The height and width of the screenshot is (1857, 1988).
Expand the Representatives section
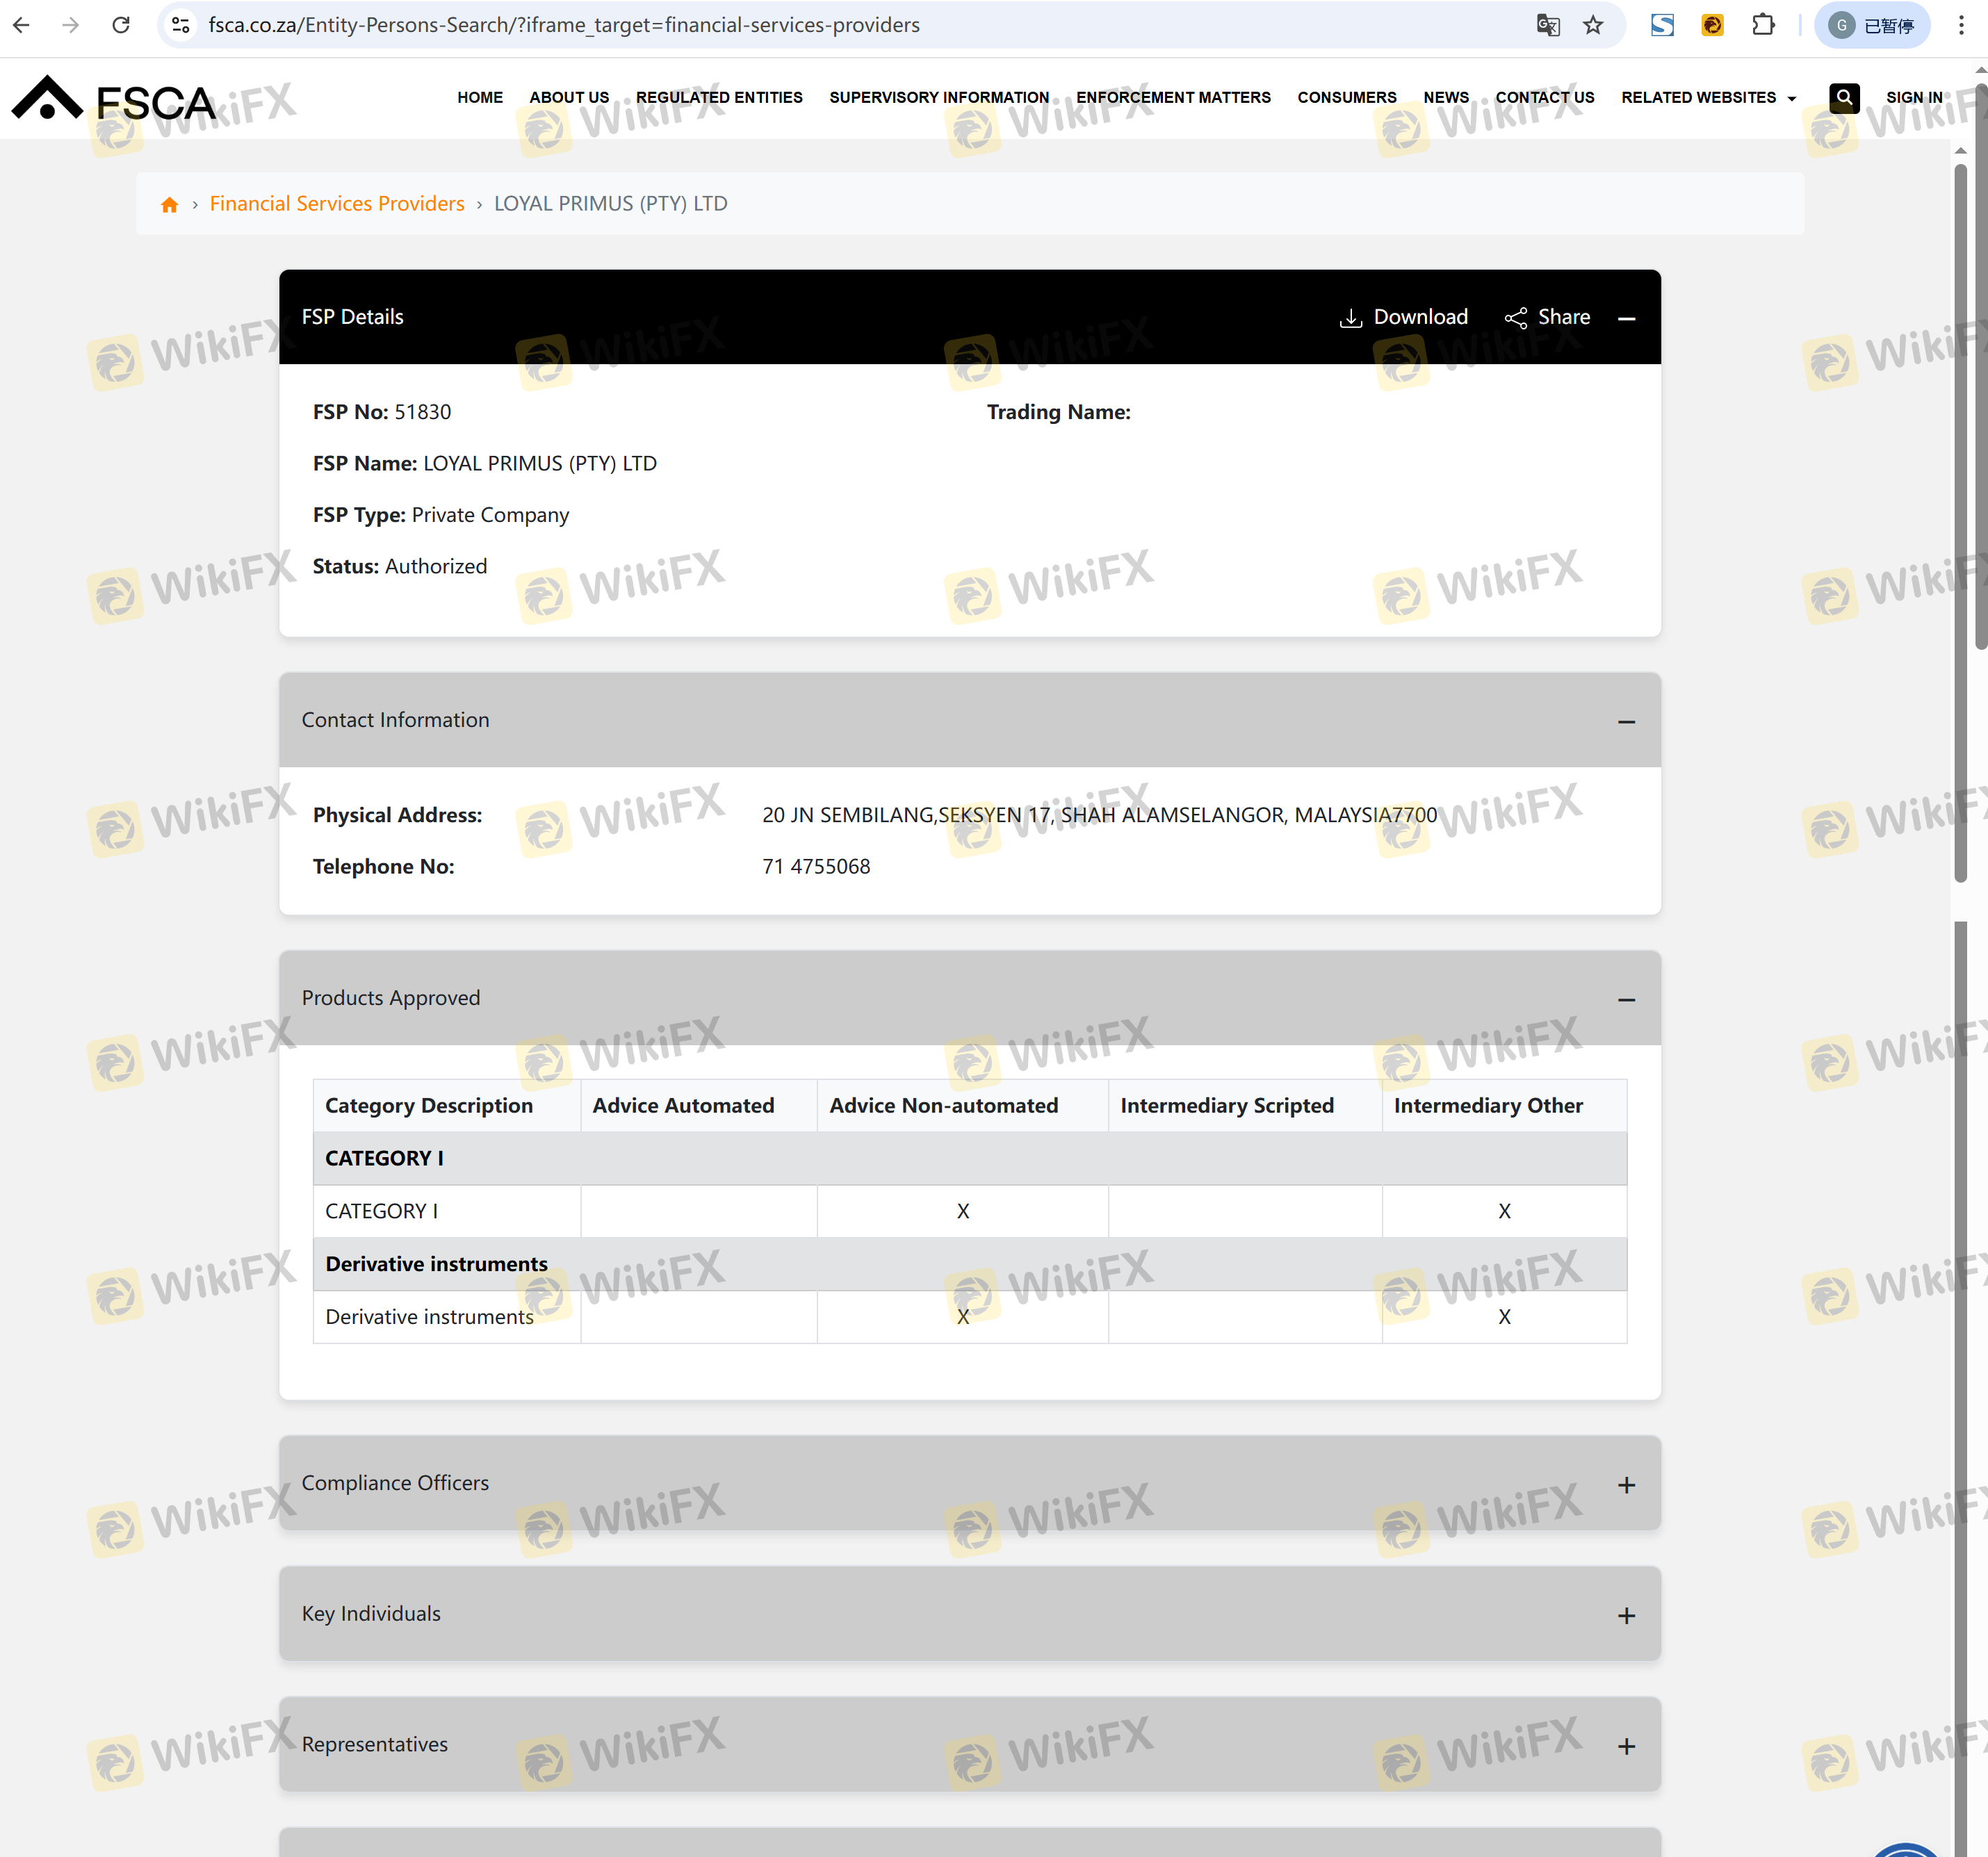[1626, 1746]
